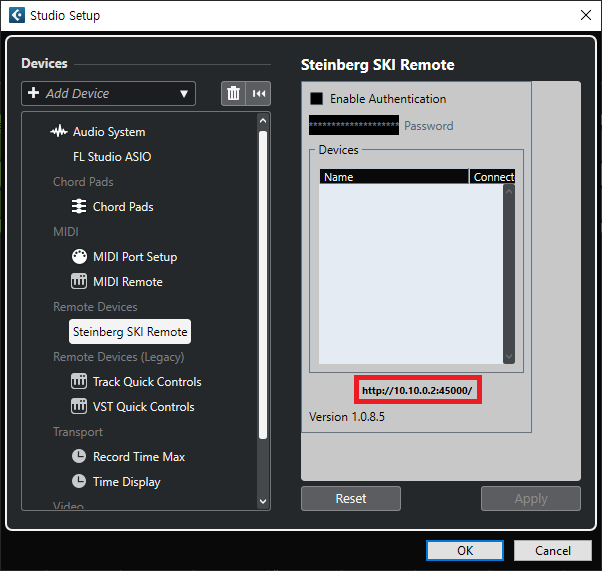Confirm with the OK button
Screen dimensions: 602x571
pos(465,551)
